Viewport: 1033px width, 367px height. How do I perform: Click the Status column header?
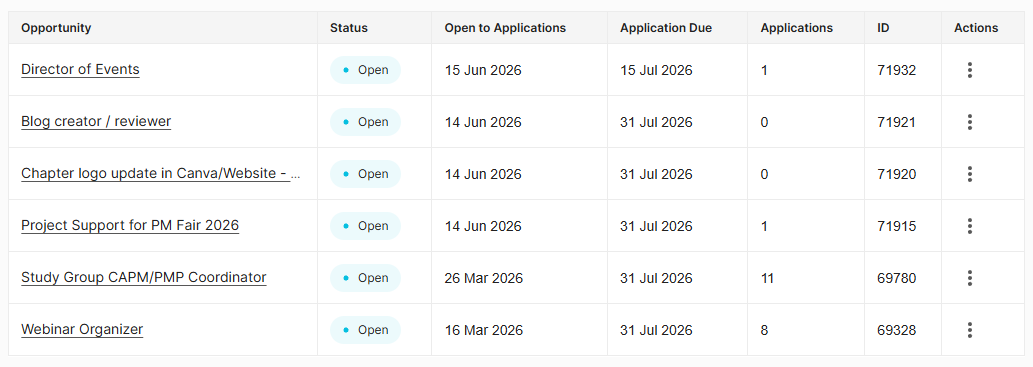click(x=349, y=28)
